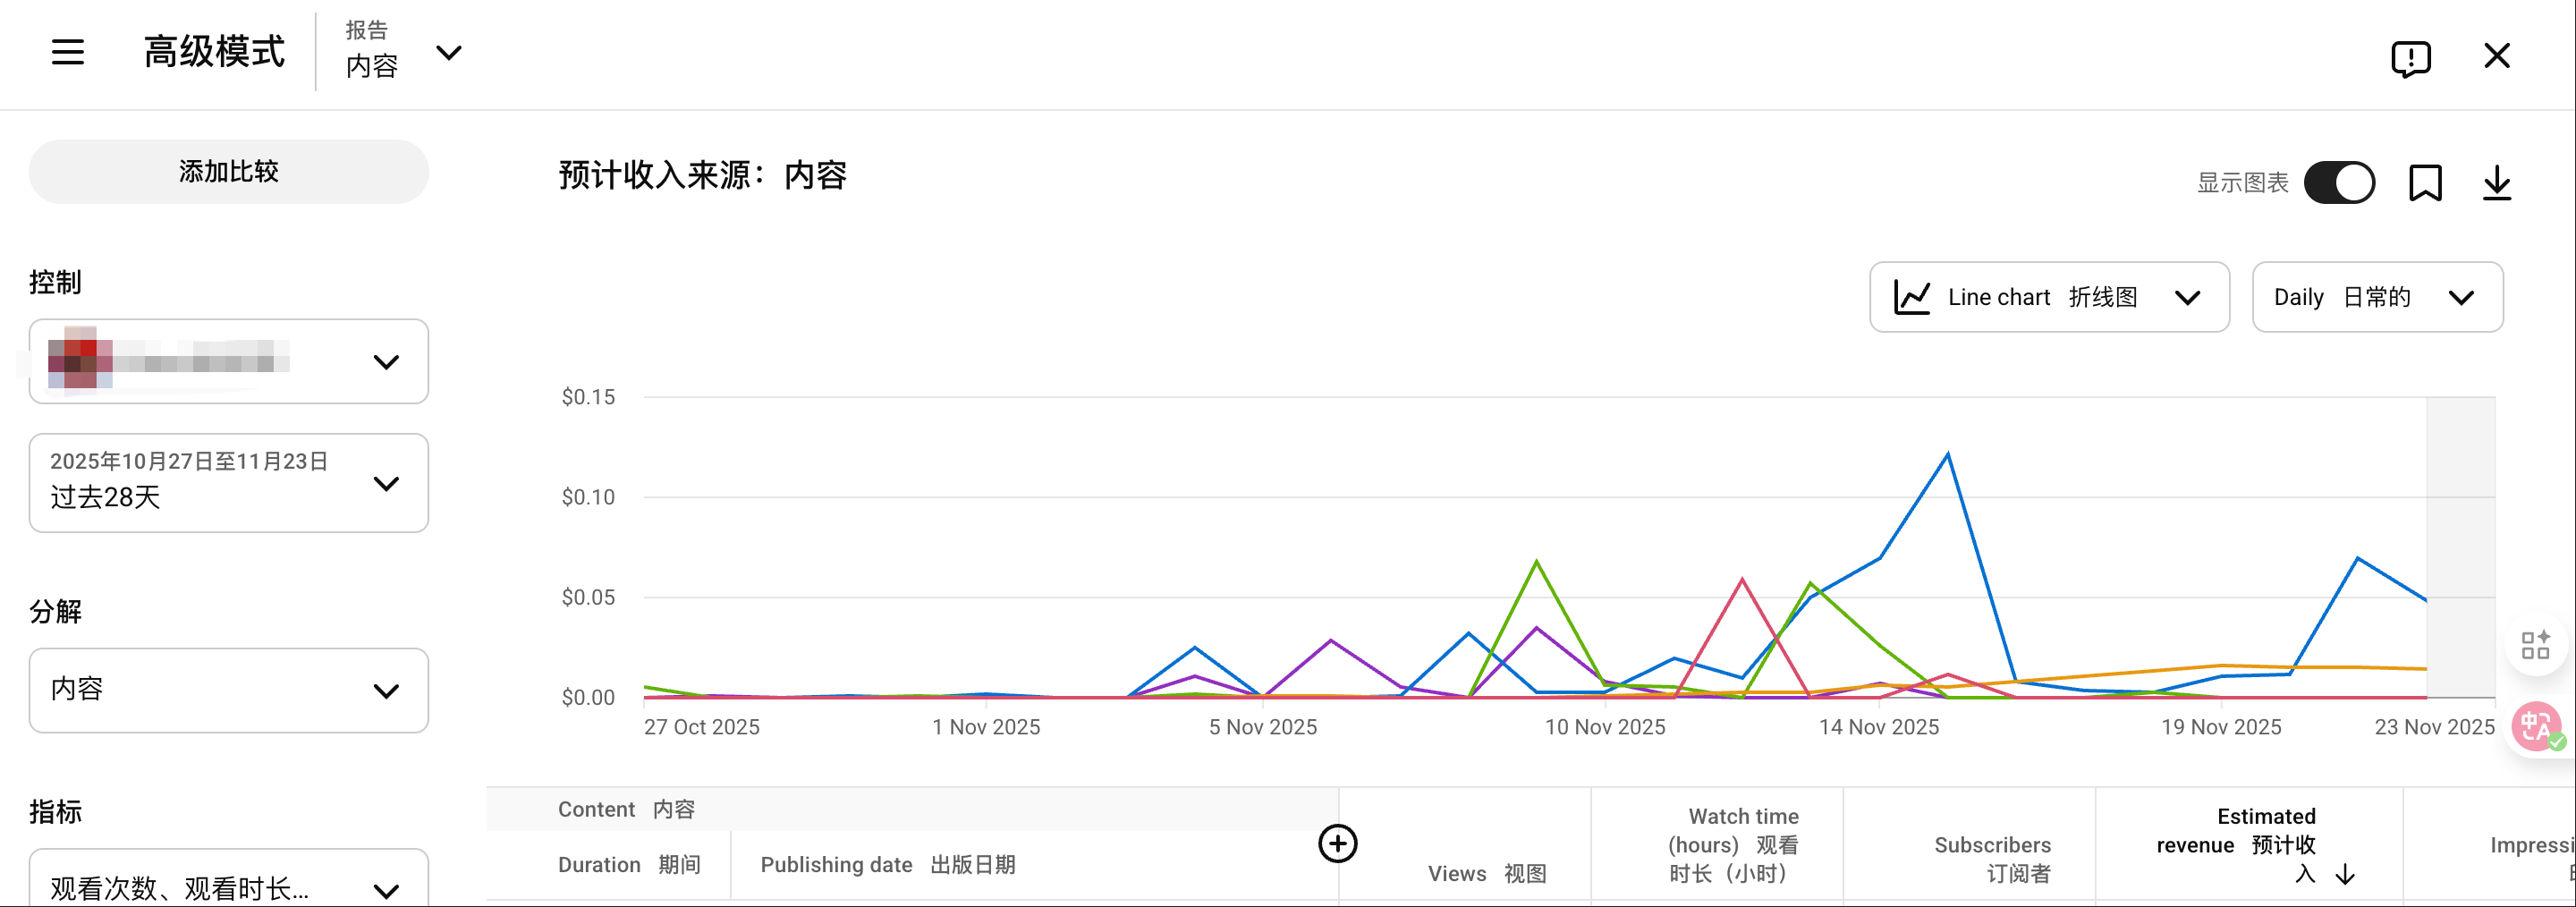This screenshot has height=907, width=2576.
Task: Sort by Estimated revenue descending arrow
Action: click(x=2345, y=875)
